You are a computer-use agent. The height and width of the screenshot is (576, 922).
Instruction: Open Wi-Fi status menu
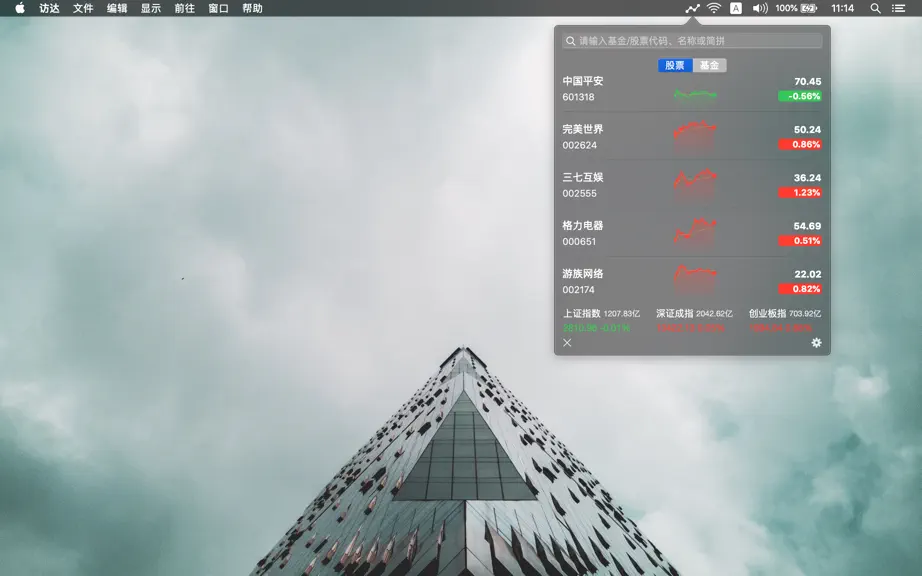(x=714, y=8)
